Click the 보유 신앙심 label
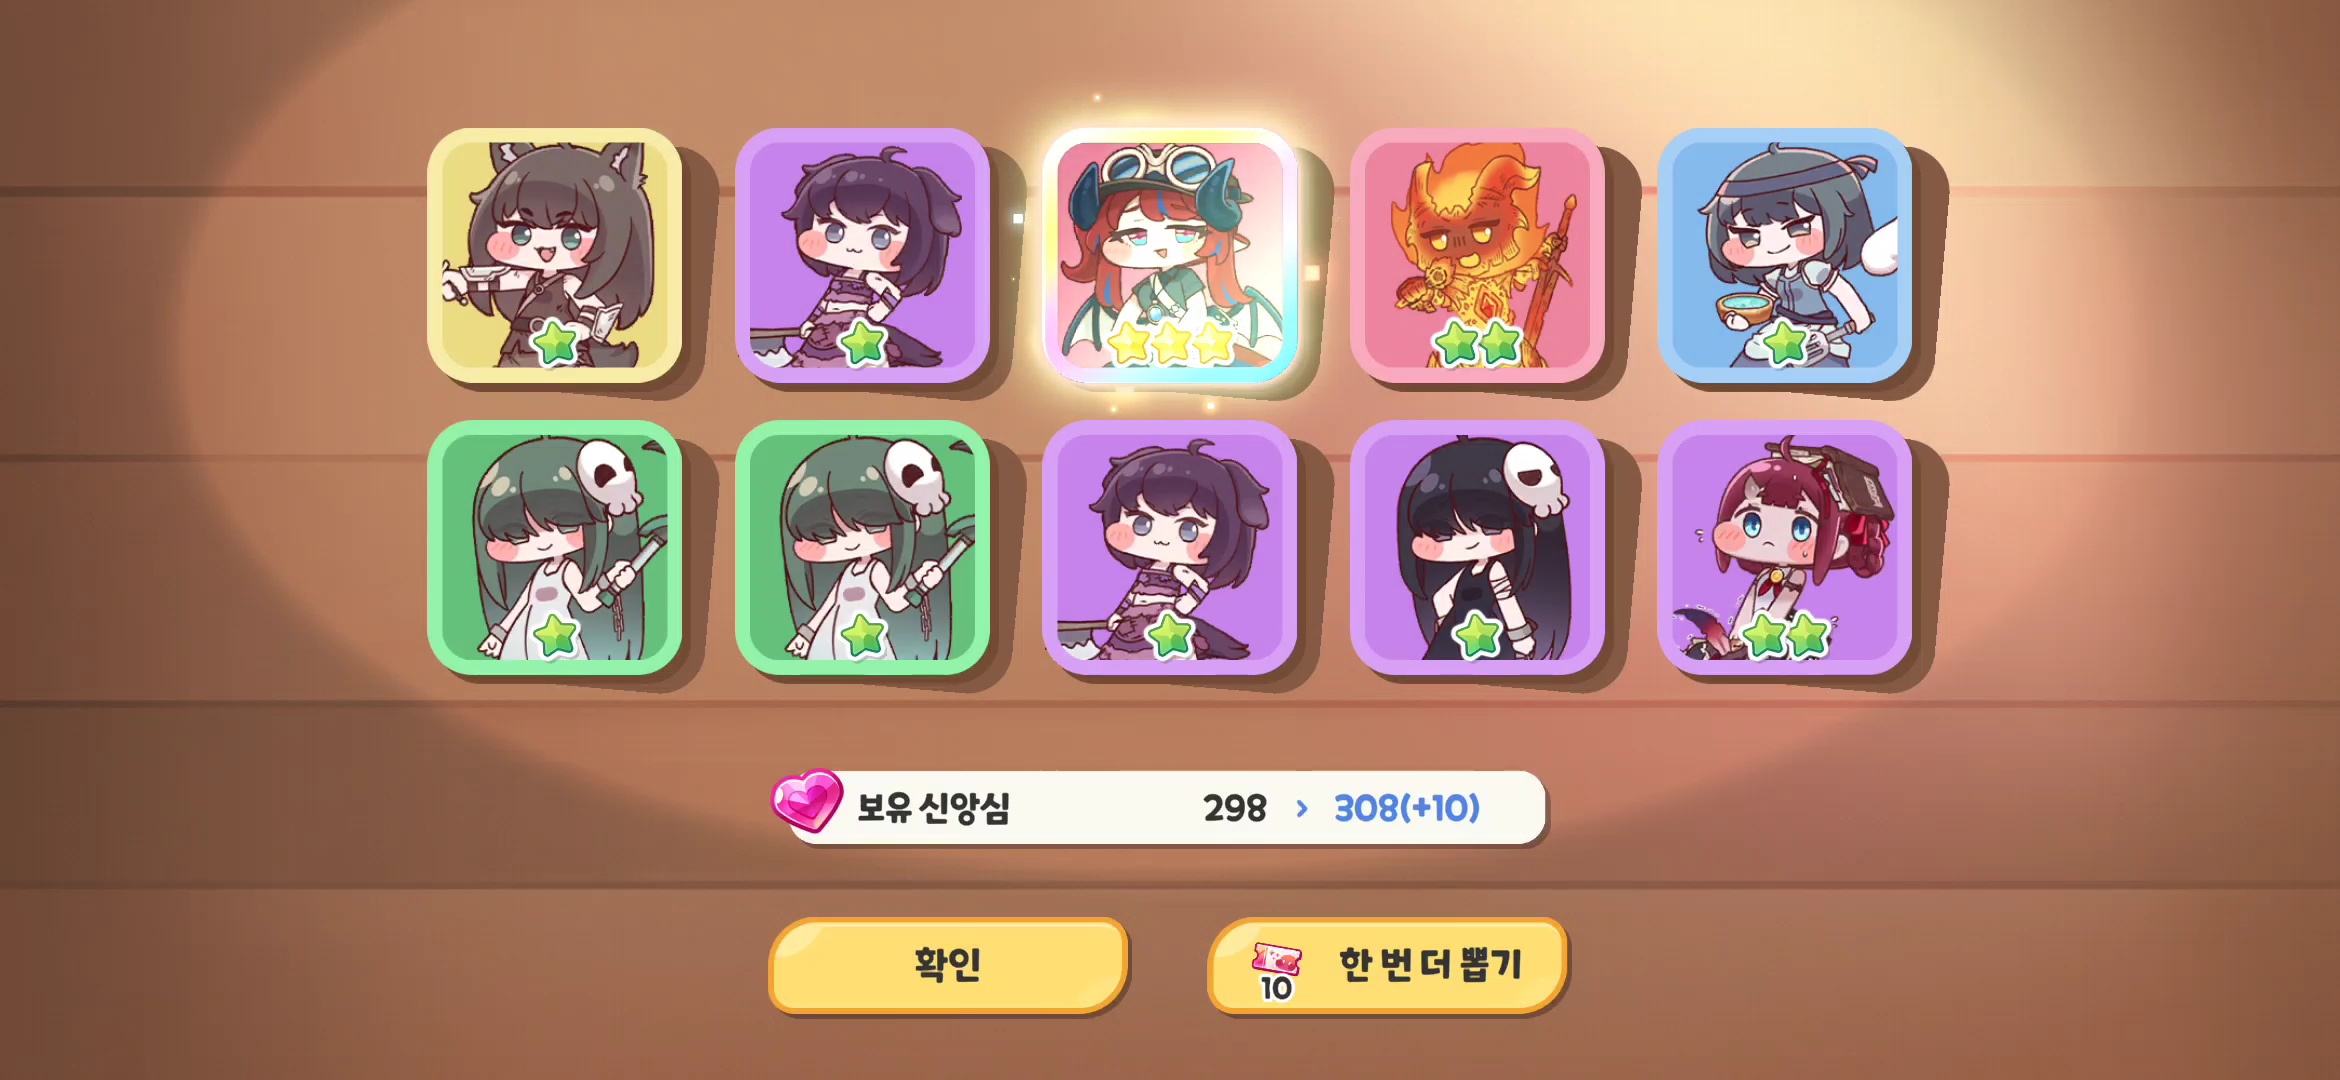2340x1080 pixels. coord(934,808)
